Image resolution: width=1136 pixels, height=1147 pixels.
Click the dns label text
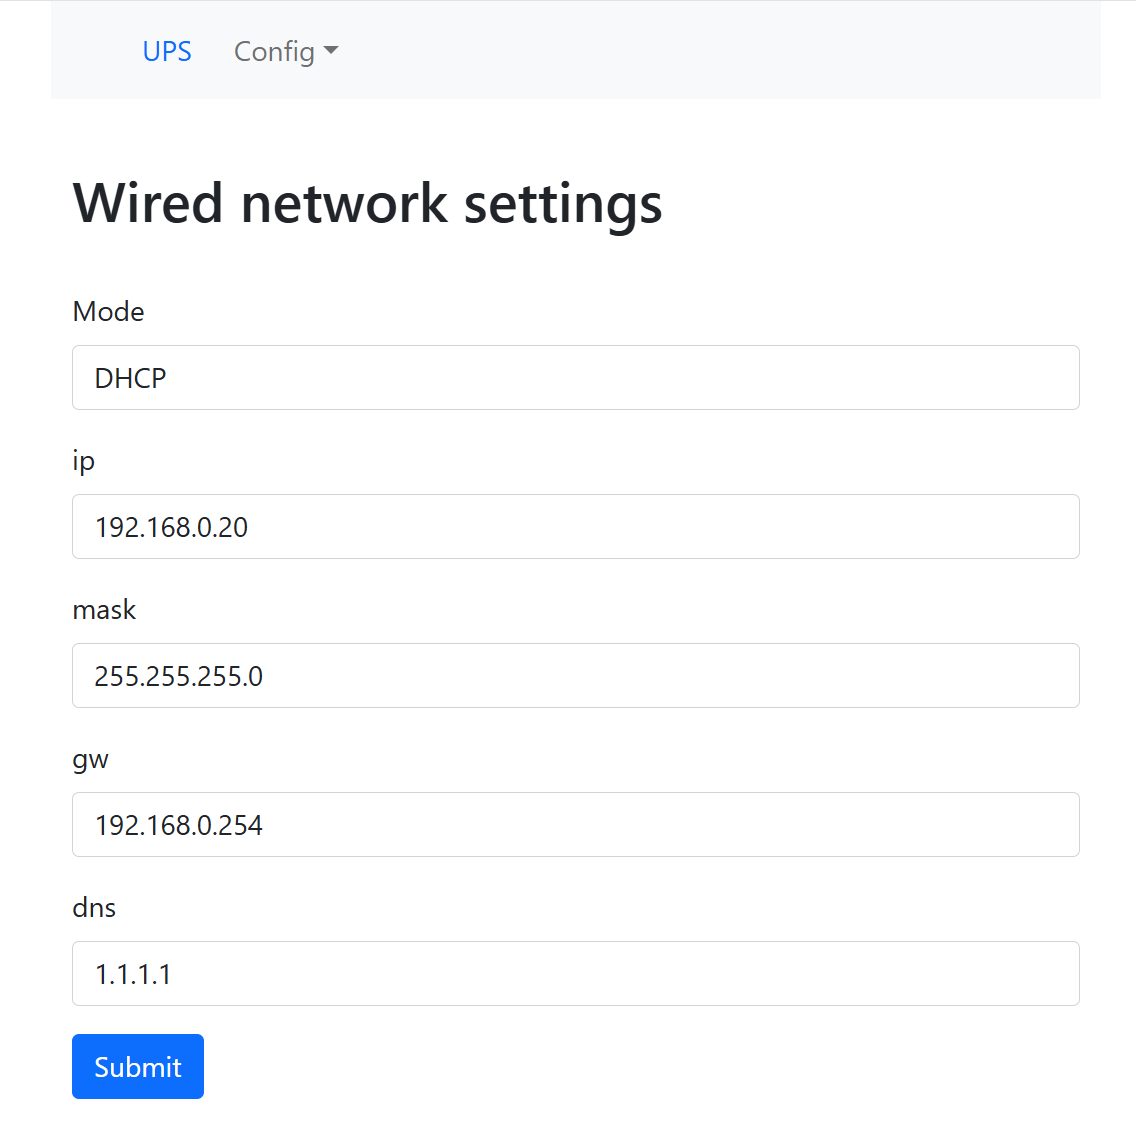94,908
